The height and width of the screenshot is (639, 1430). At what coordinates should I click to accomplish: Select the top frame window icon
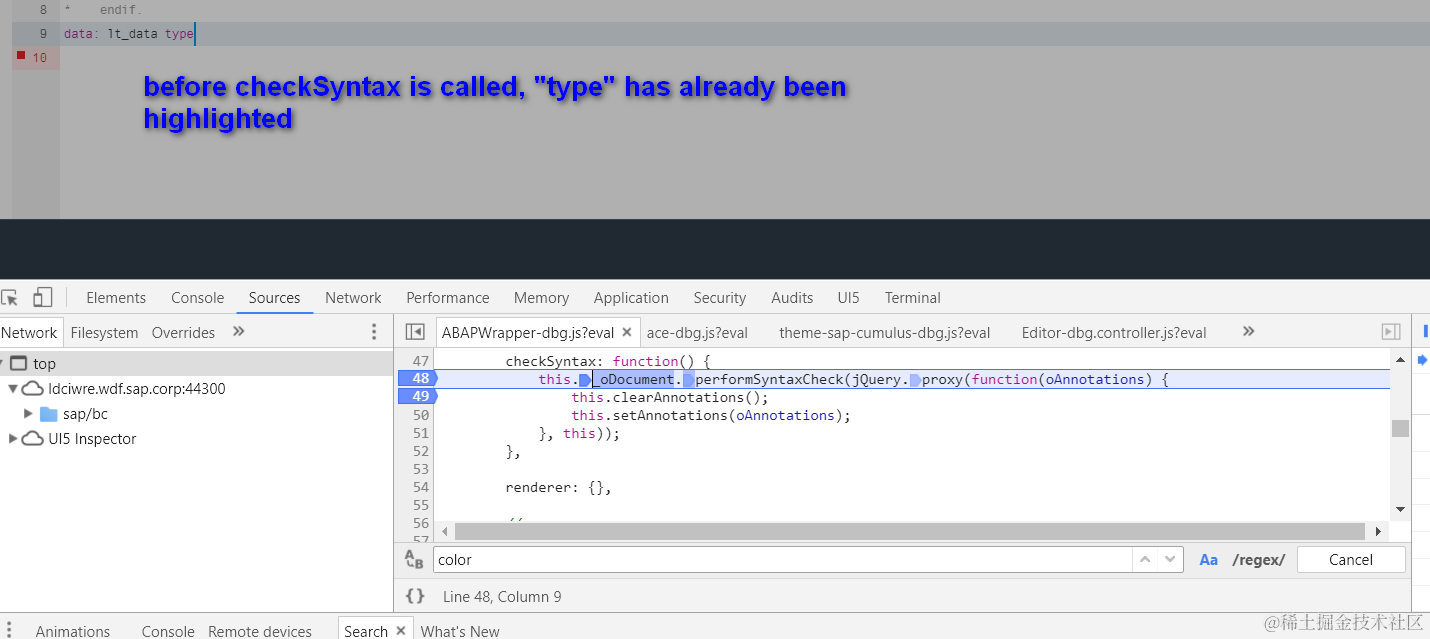point(18,364)
